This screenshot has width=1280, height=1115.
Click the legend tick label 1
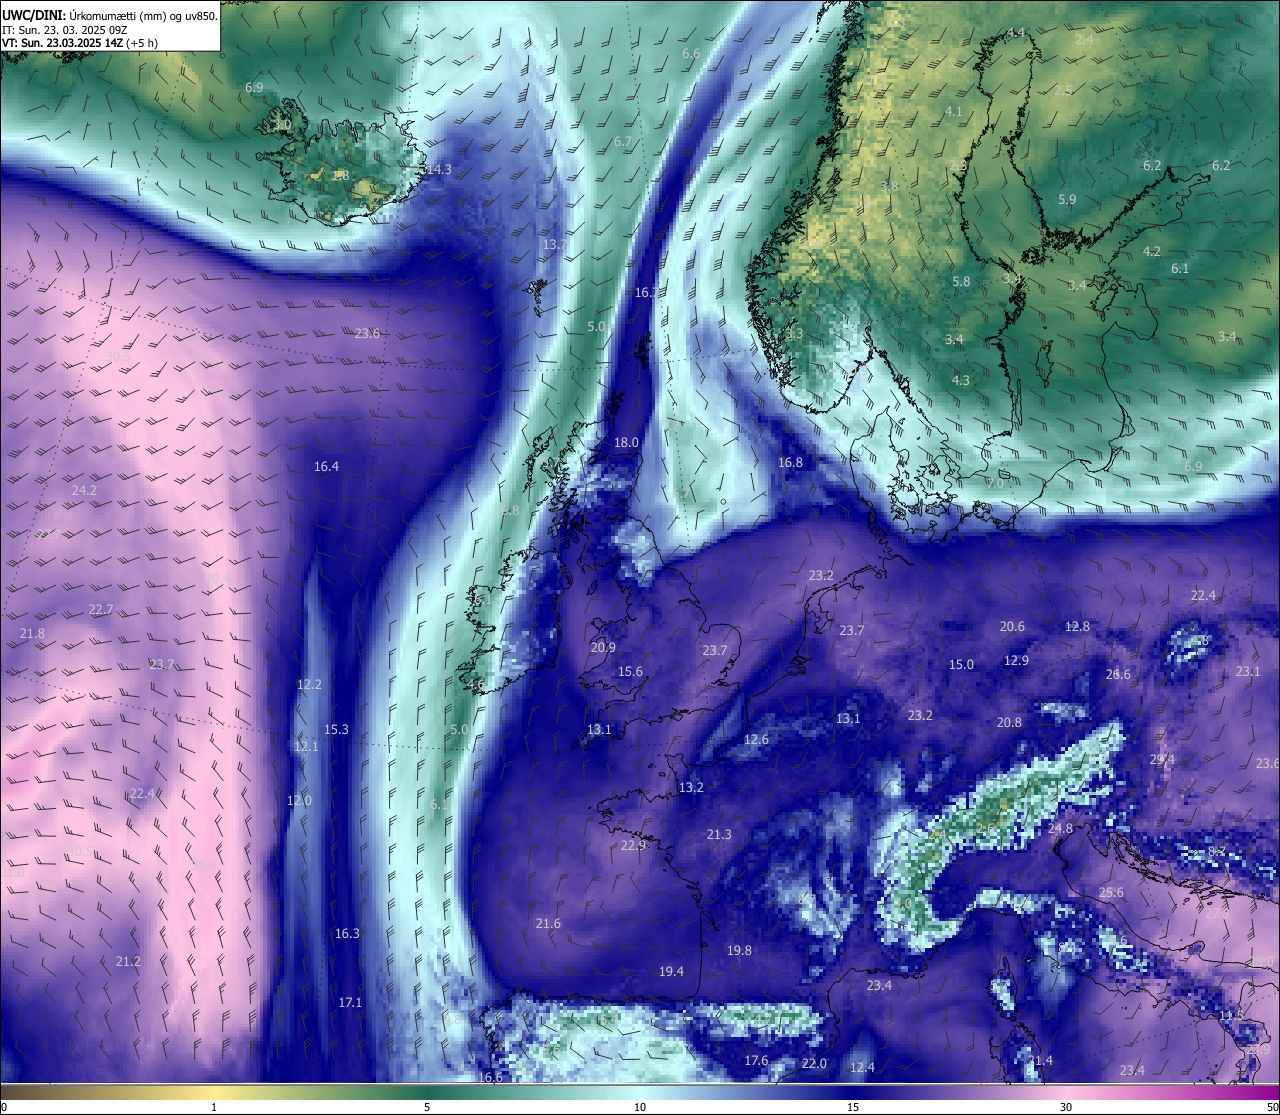point(214,1107)
